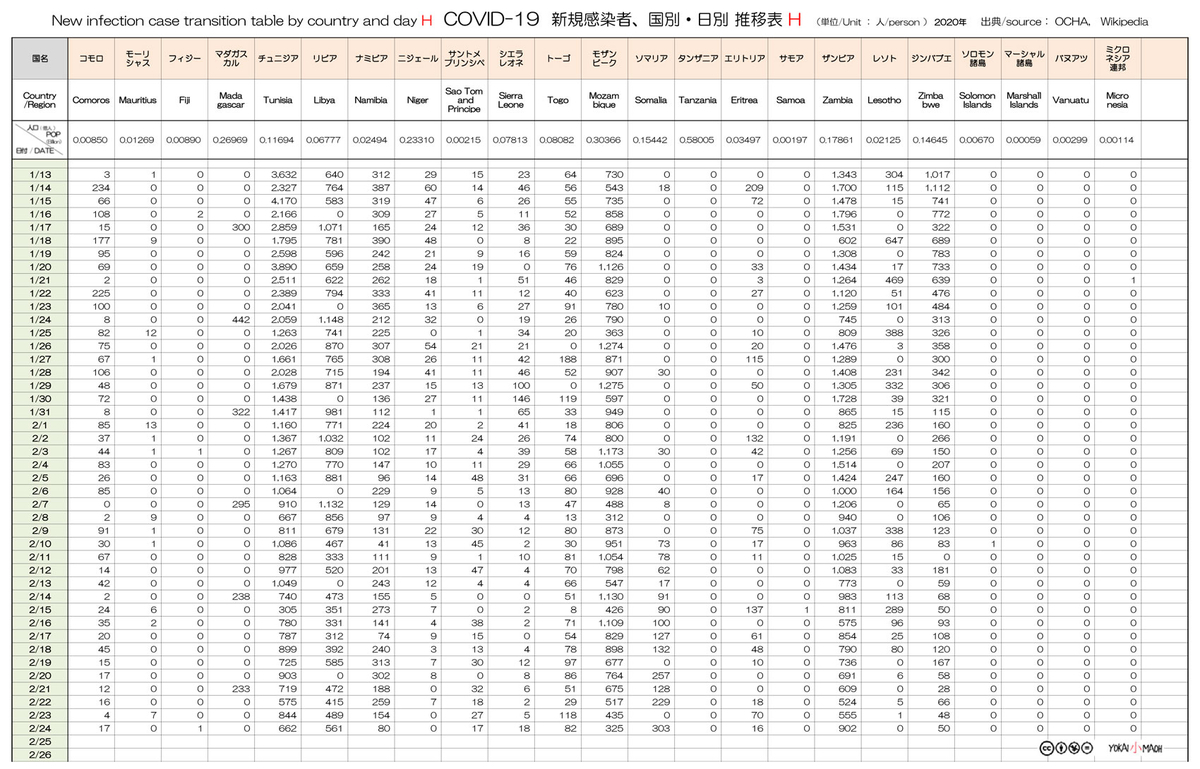The image size is (1200, 769).
Task: Click the 'Somalia' column header
Action: point(651,101)
